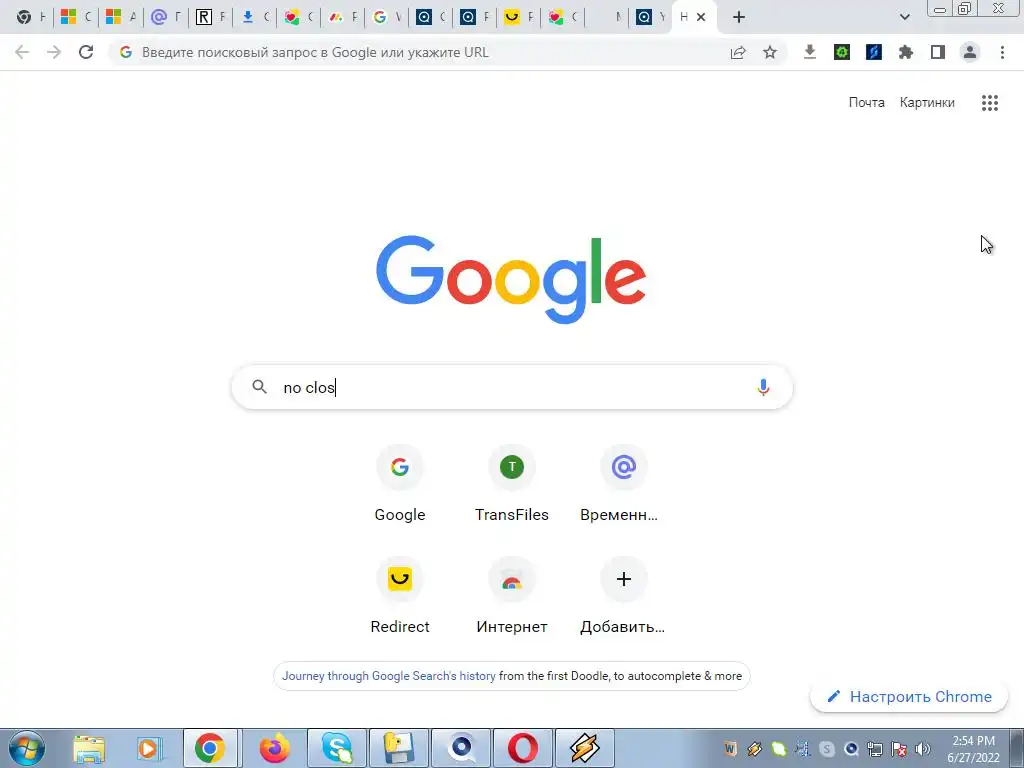This screenshot has width=1024, height=768.
Task: Open Opera browser from taskbar
Action: coord(523,748)
